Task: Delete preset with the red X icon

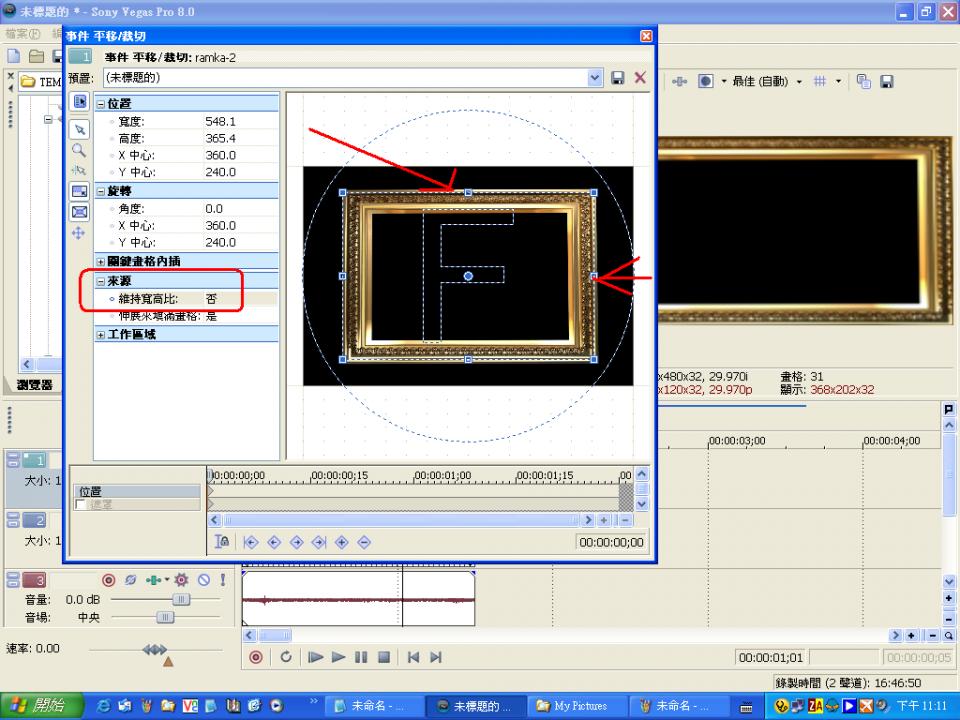Action: point(640,78)
